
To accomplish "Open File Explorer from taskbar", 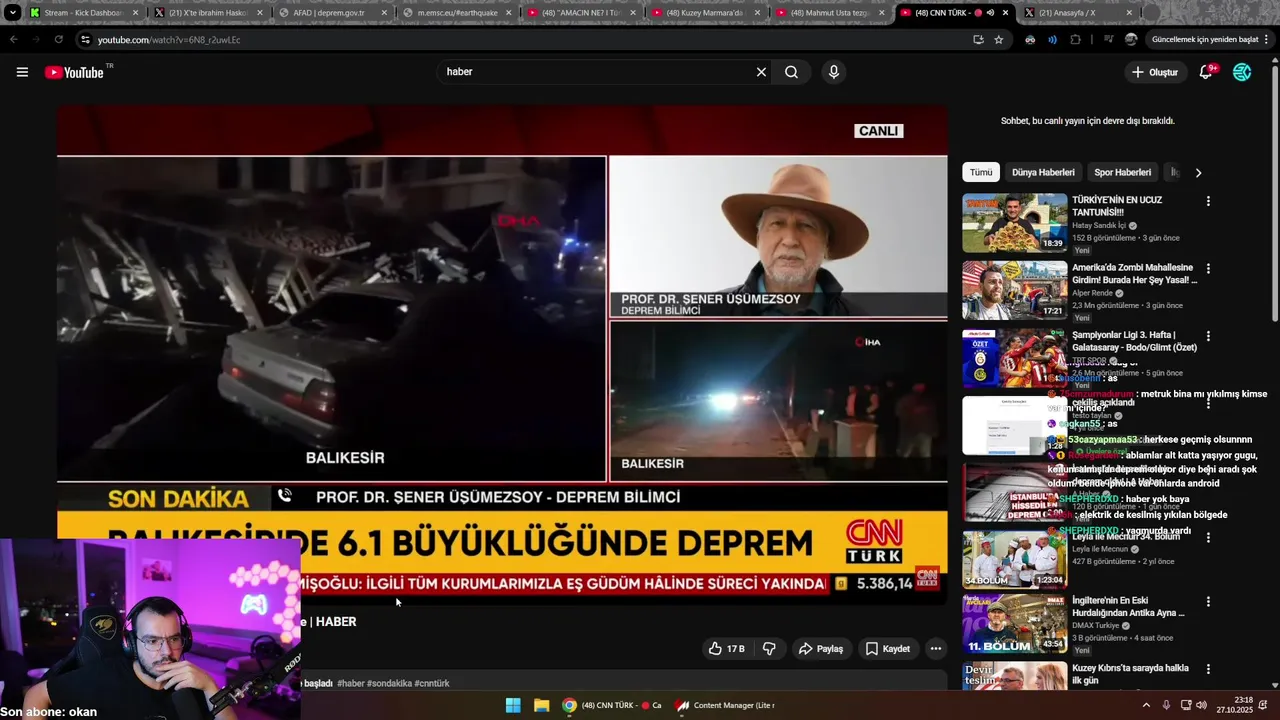I will click(x=541, y=705).
